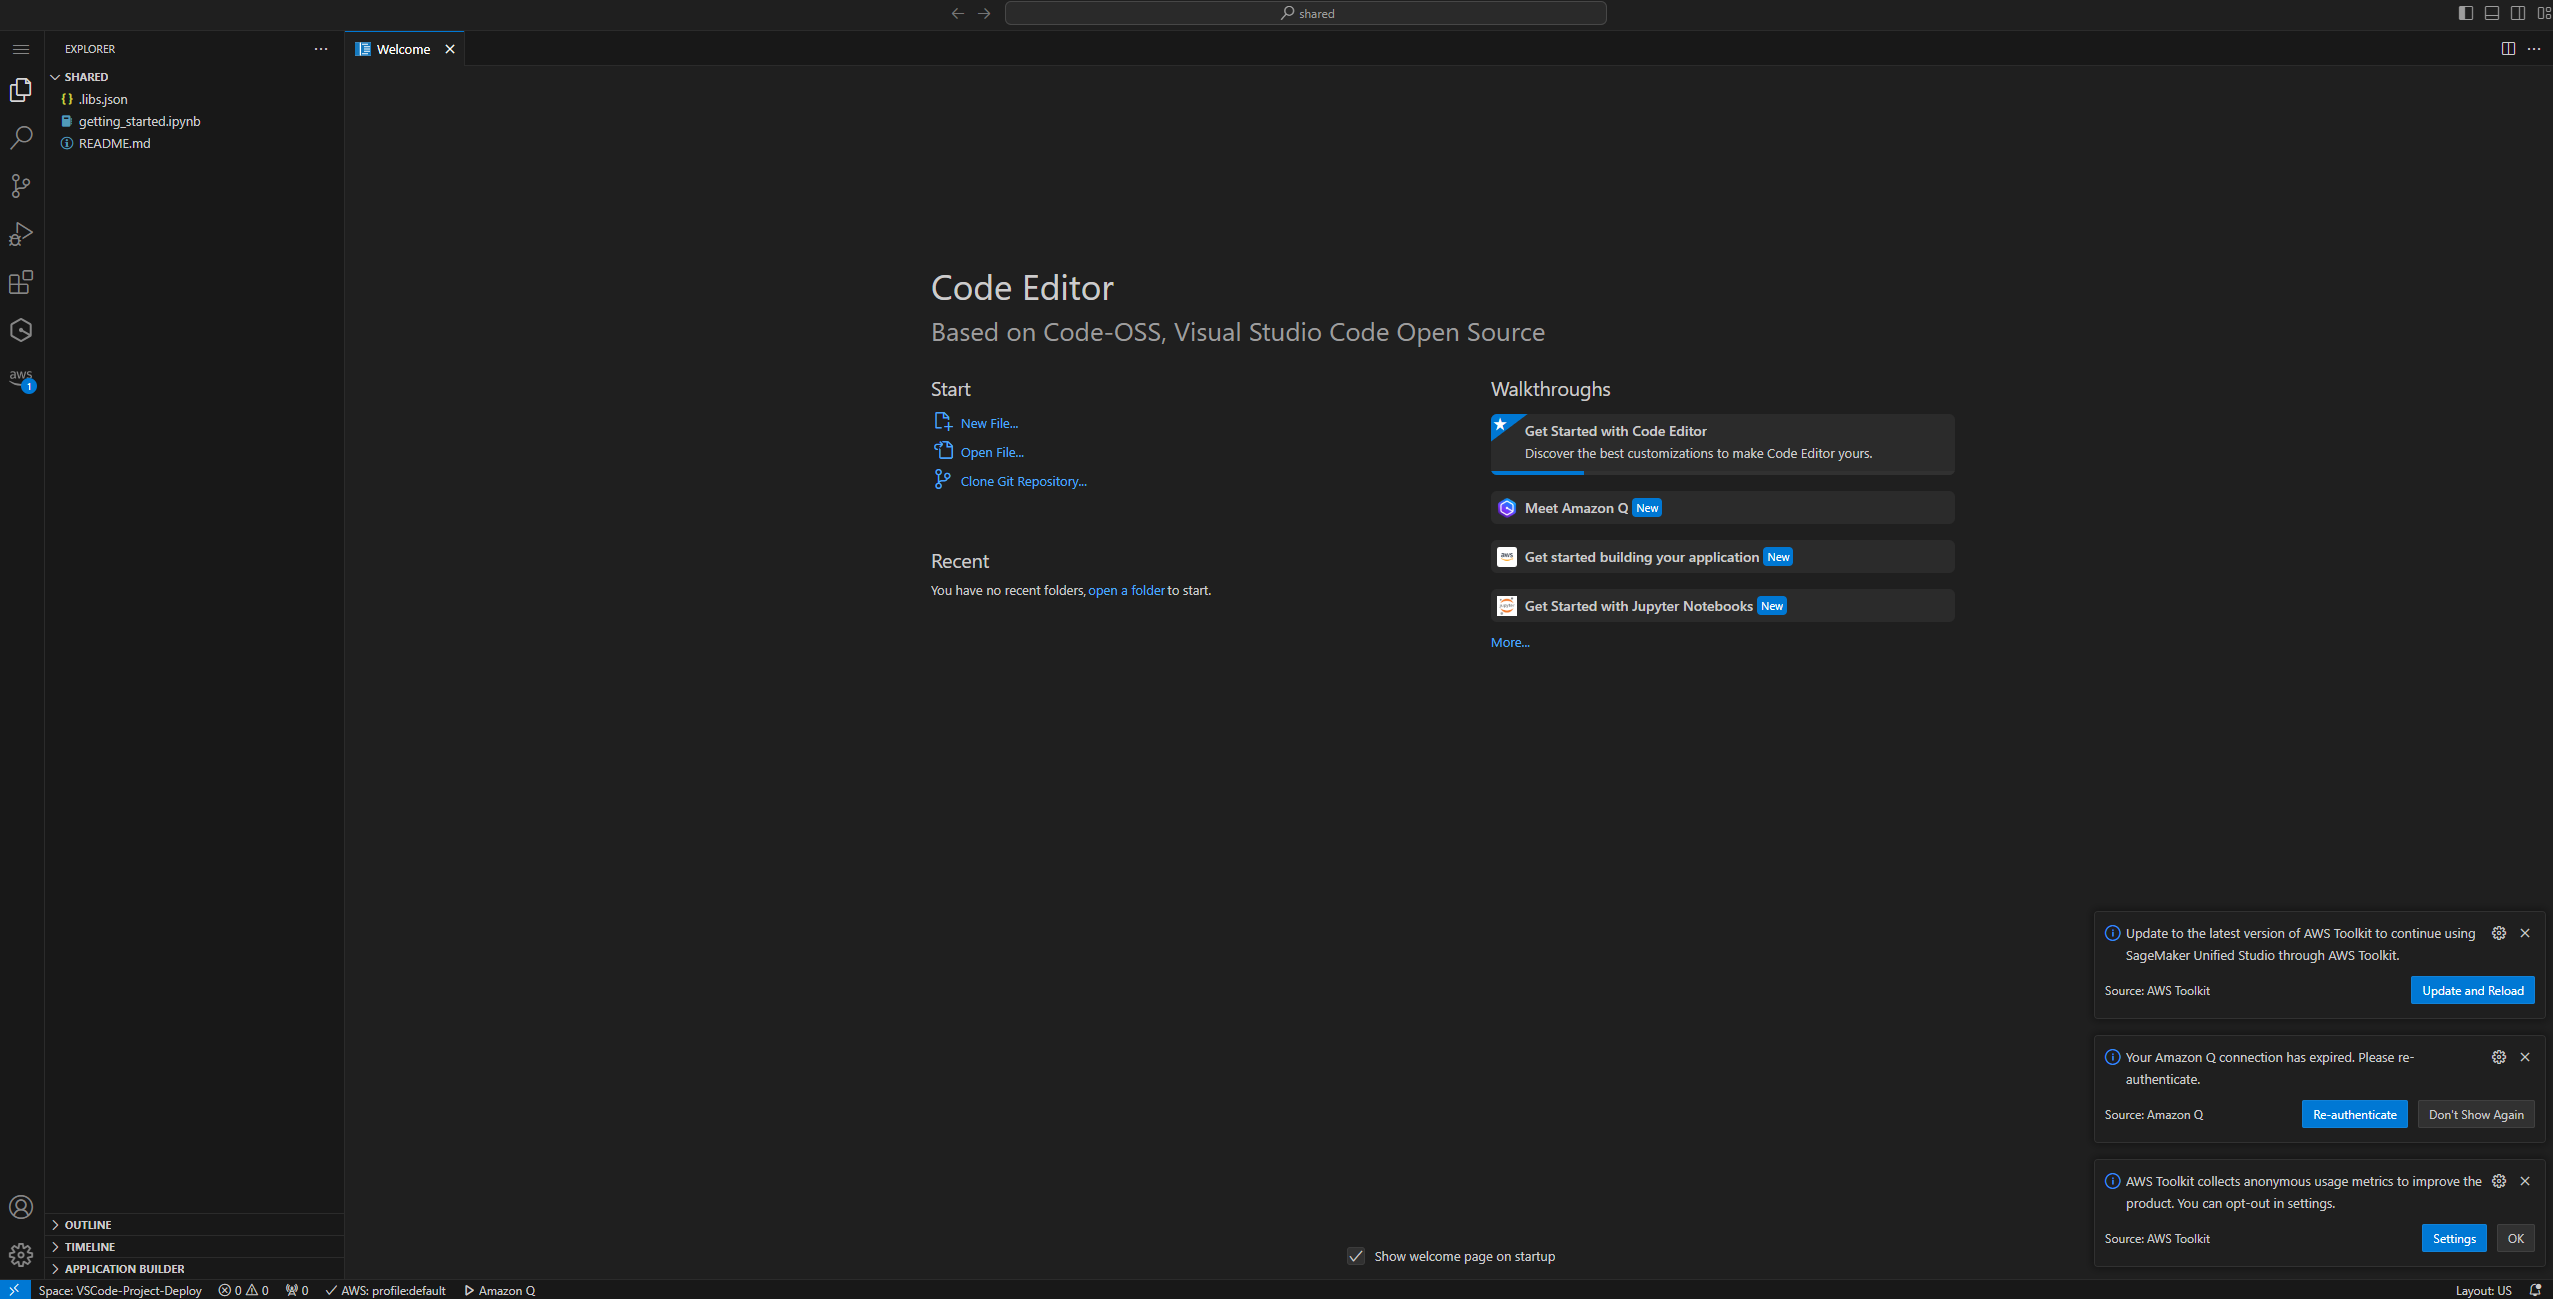The image size is (2553, 1299).
Task: Click the remote connection status bar icon
Action: pos(15,1290)
